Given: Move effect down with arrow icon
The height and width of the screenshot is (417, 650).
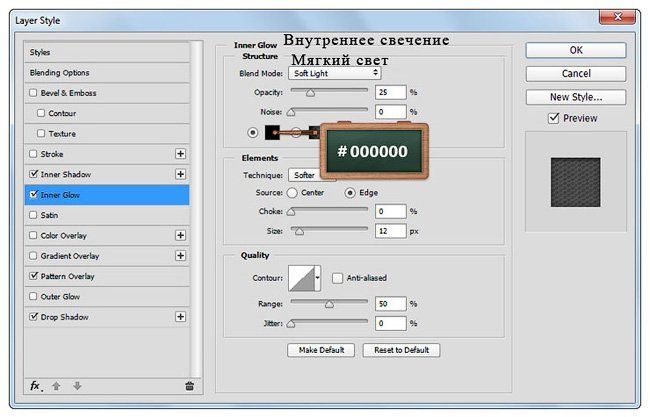Looking at the screenshot, I should (x=77, y=386).
